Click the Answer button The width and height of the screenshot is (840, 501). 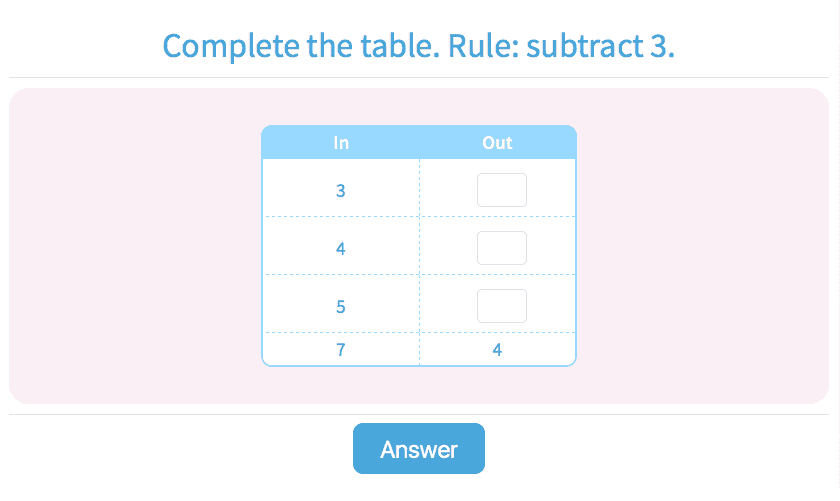418,449
